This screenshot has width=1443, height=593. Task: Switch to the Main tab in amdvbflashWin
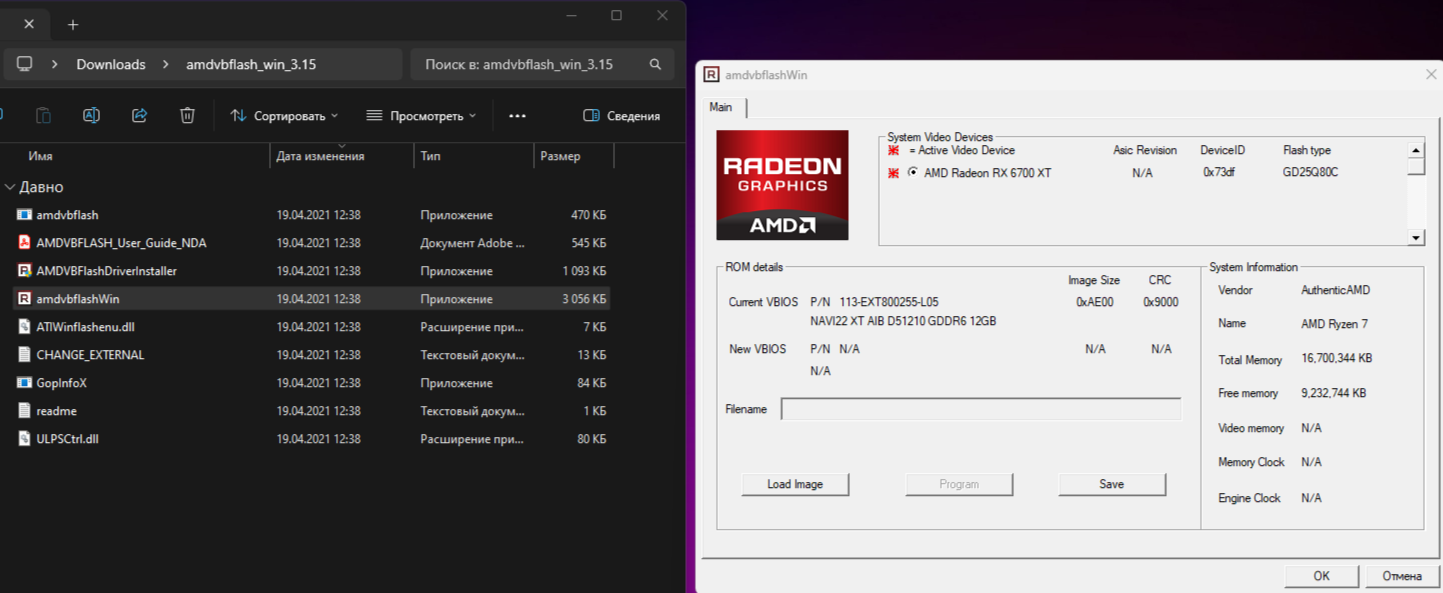721,107
